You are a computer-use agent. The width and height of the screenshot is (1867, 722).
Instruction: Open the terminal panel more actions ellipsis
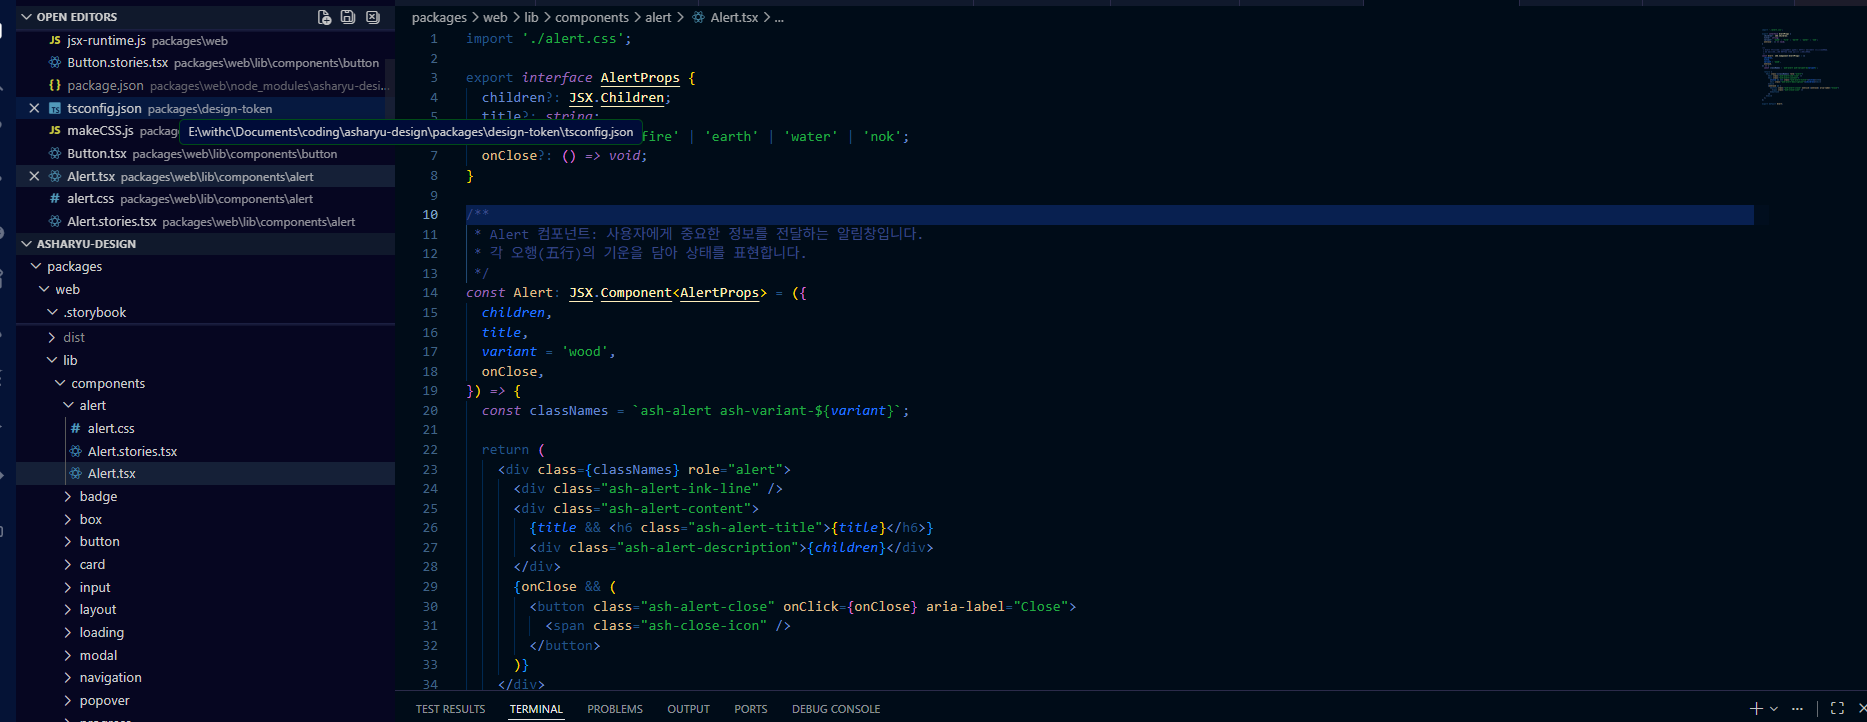(1798, 708)
